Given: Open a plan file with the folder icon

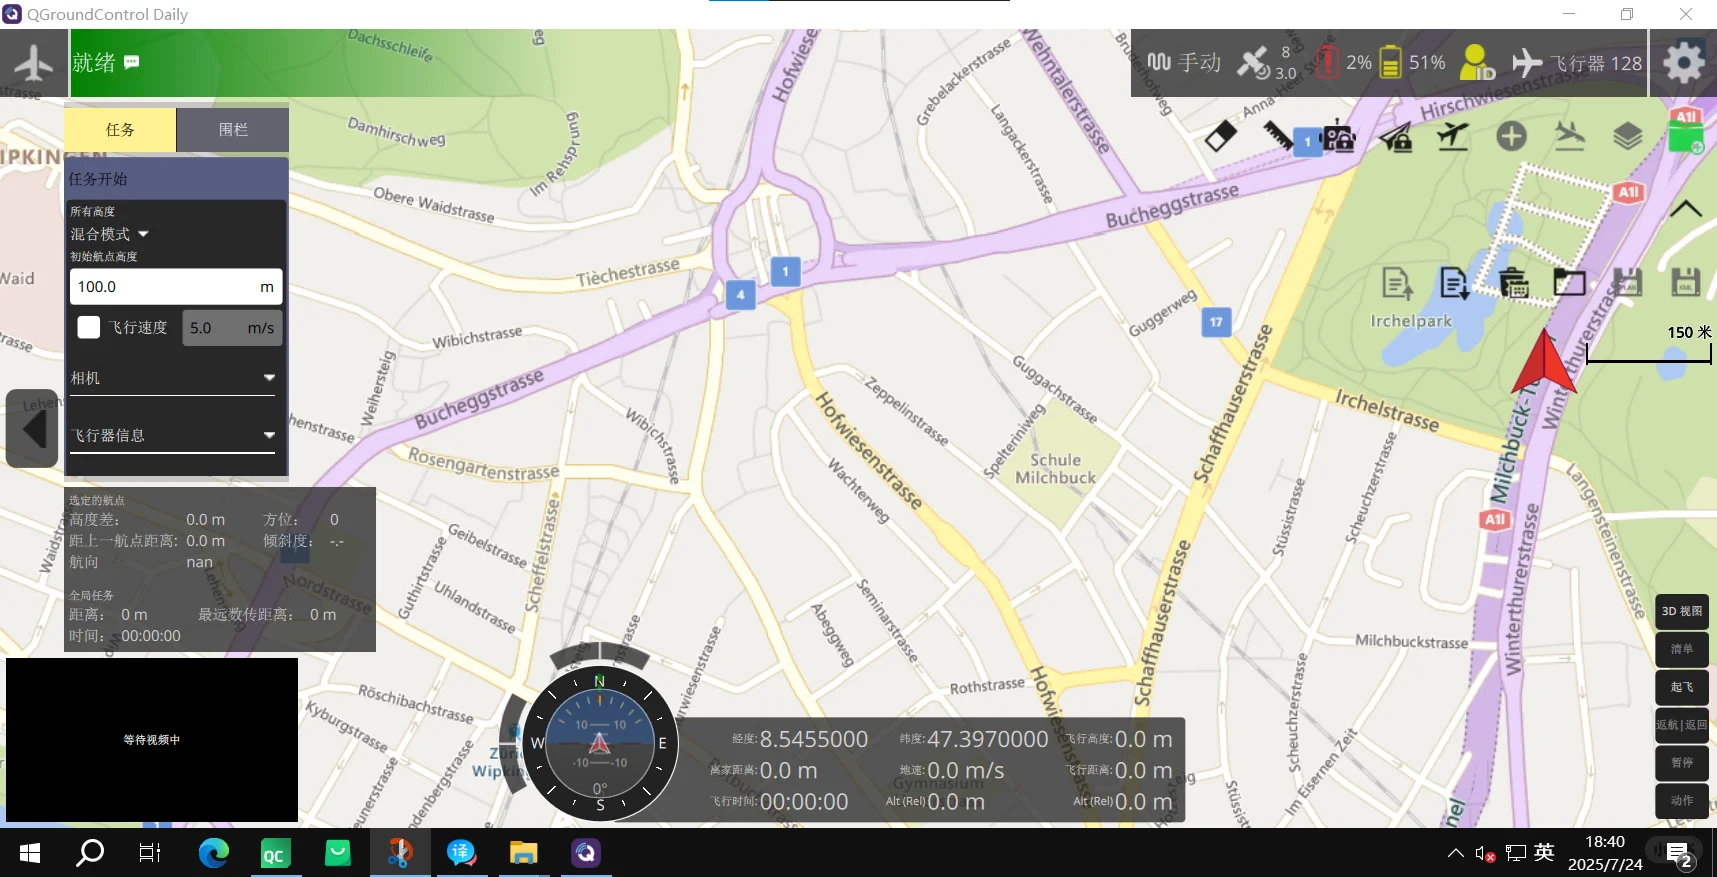Looking at the screenshot, I should (1570, 284).
